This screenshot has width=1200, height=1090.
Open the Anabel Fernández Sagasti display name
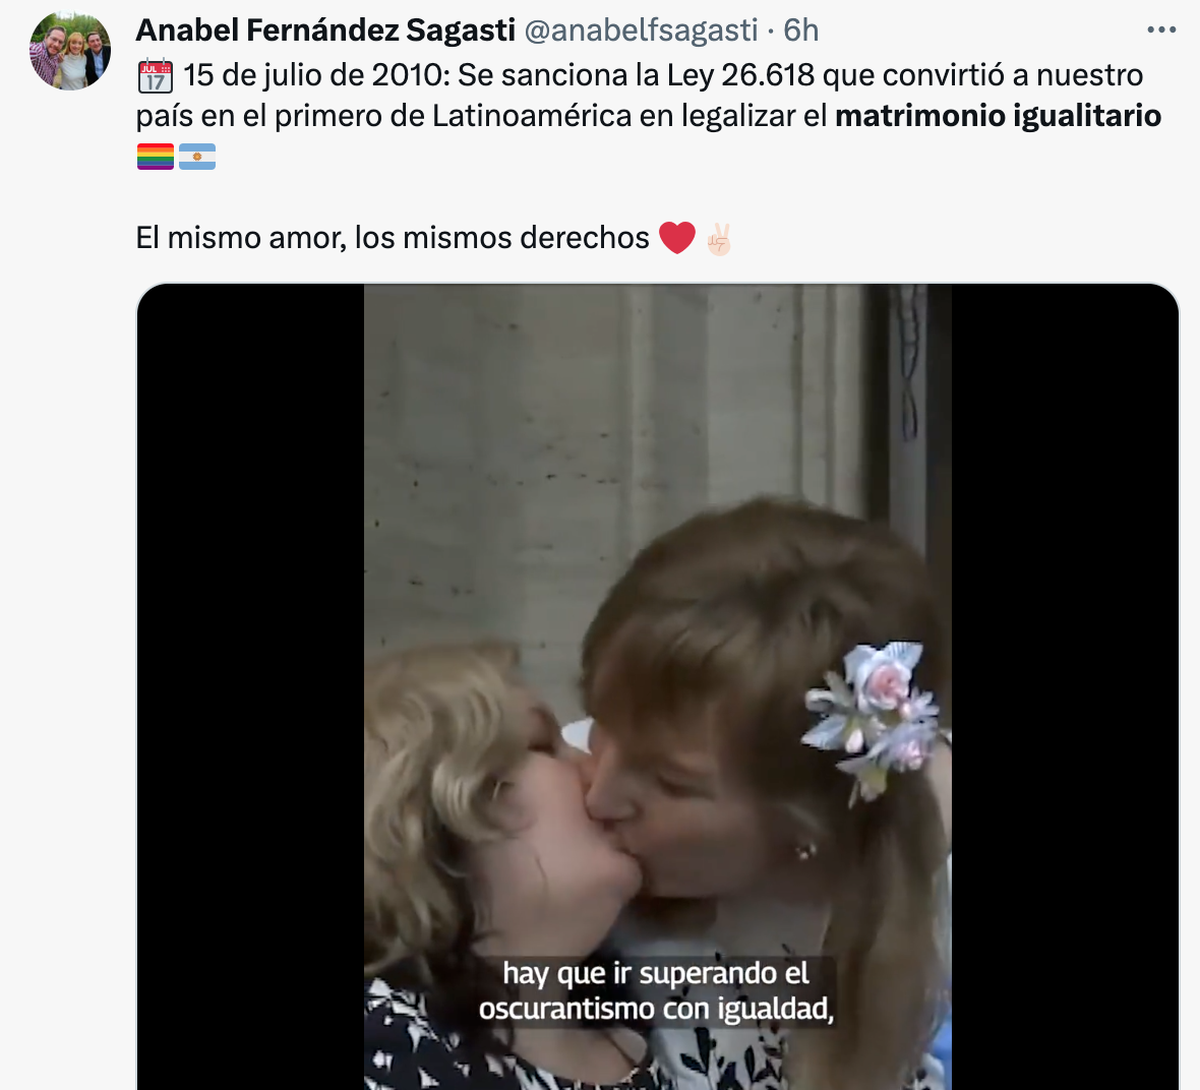coord(326,30)
